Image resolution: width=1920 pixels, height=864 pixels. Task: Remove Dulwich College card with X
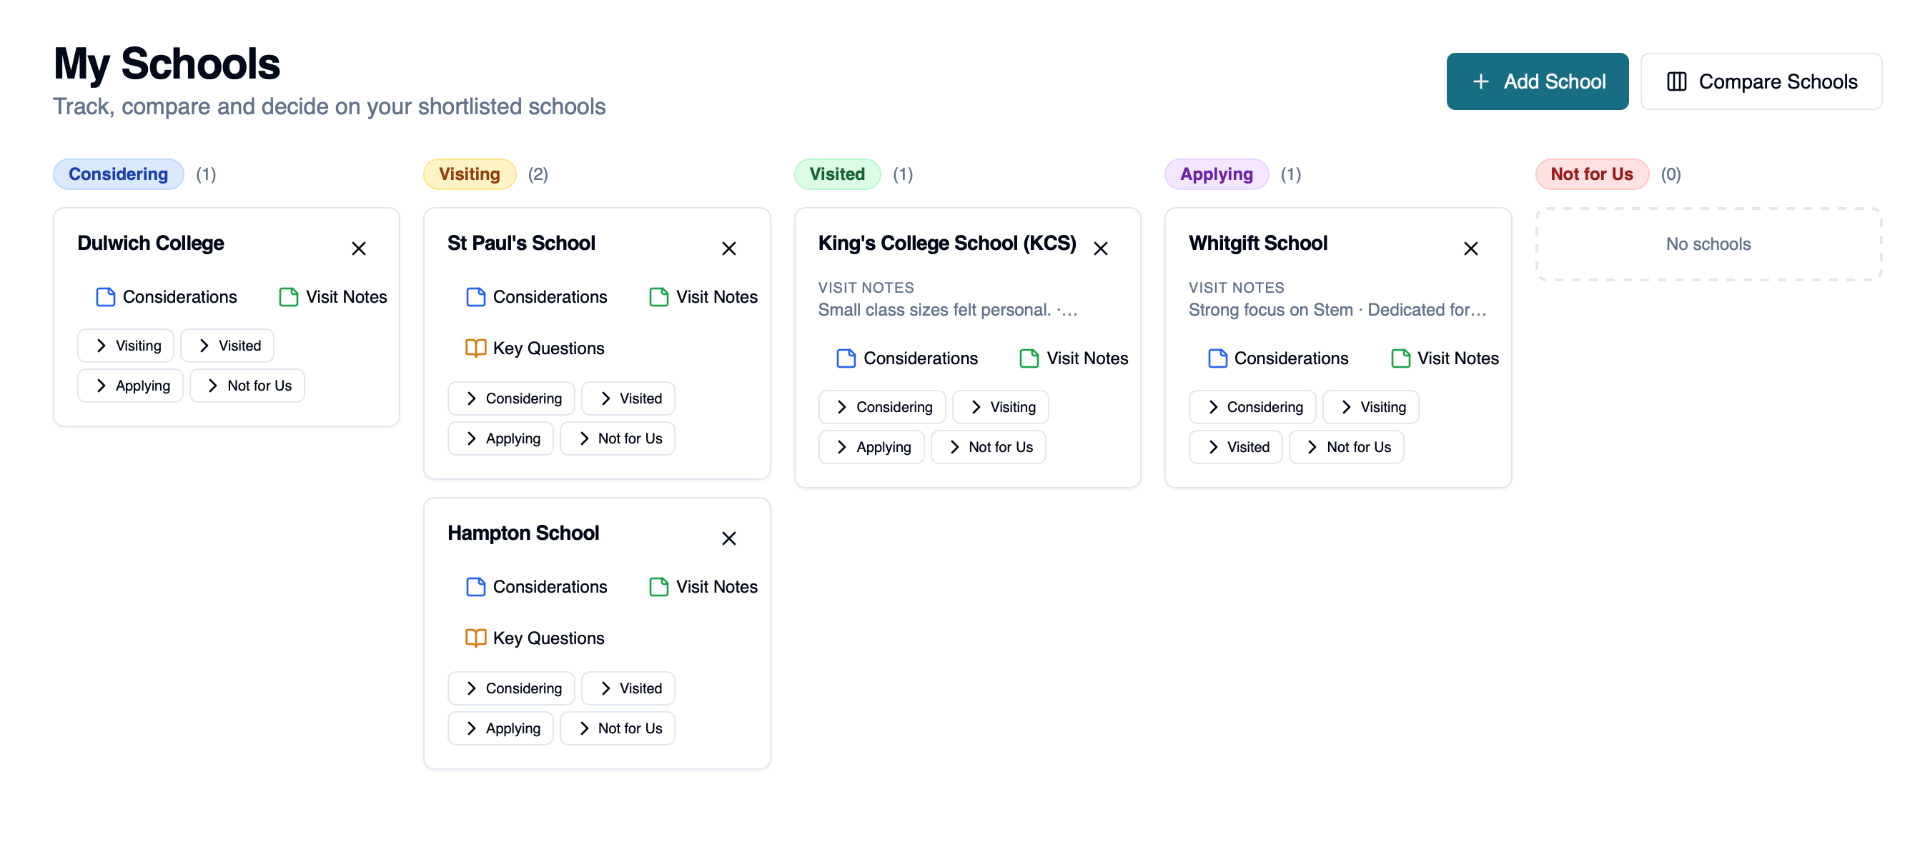pyautogui.click(x=359, y=248)
